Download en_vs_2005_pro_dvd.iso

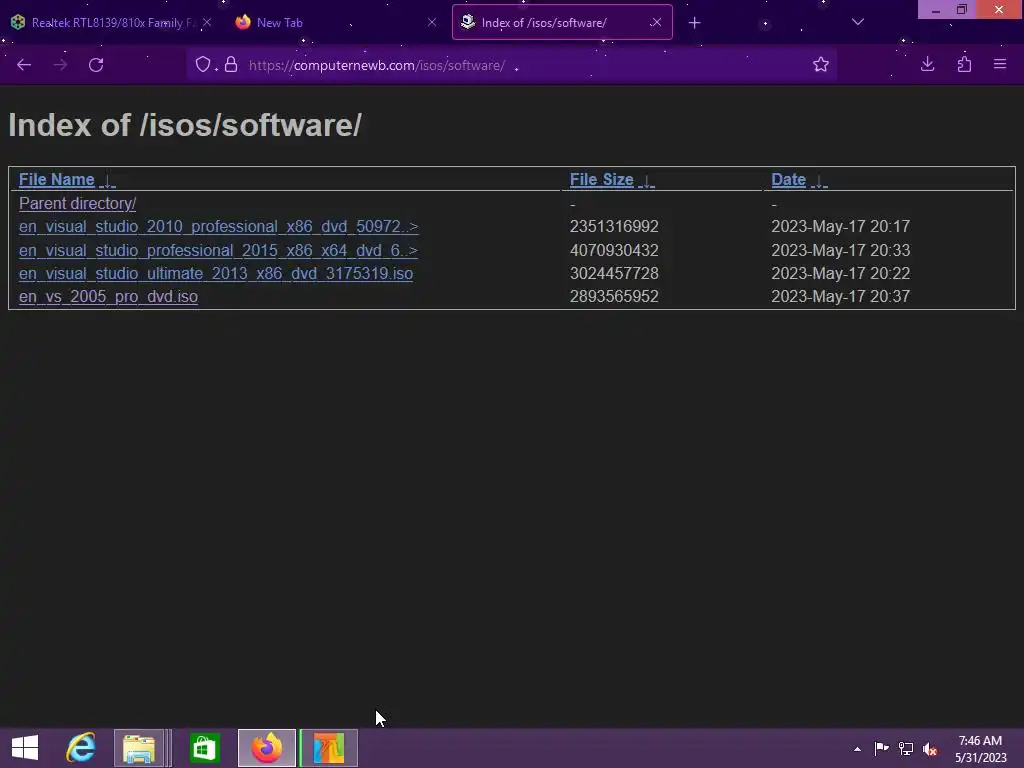(108, 296)
